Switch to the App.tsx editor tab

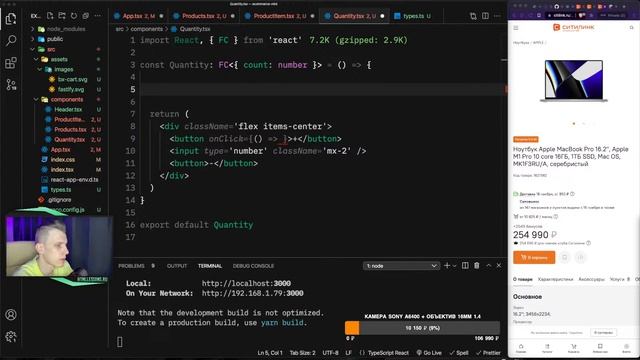pos(138,16)
